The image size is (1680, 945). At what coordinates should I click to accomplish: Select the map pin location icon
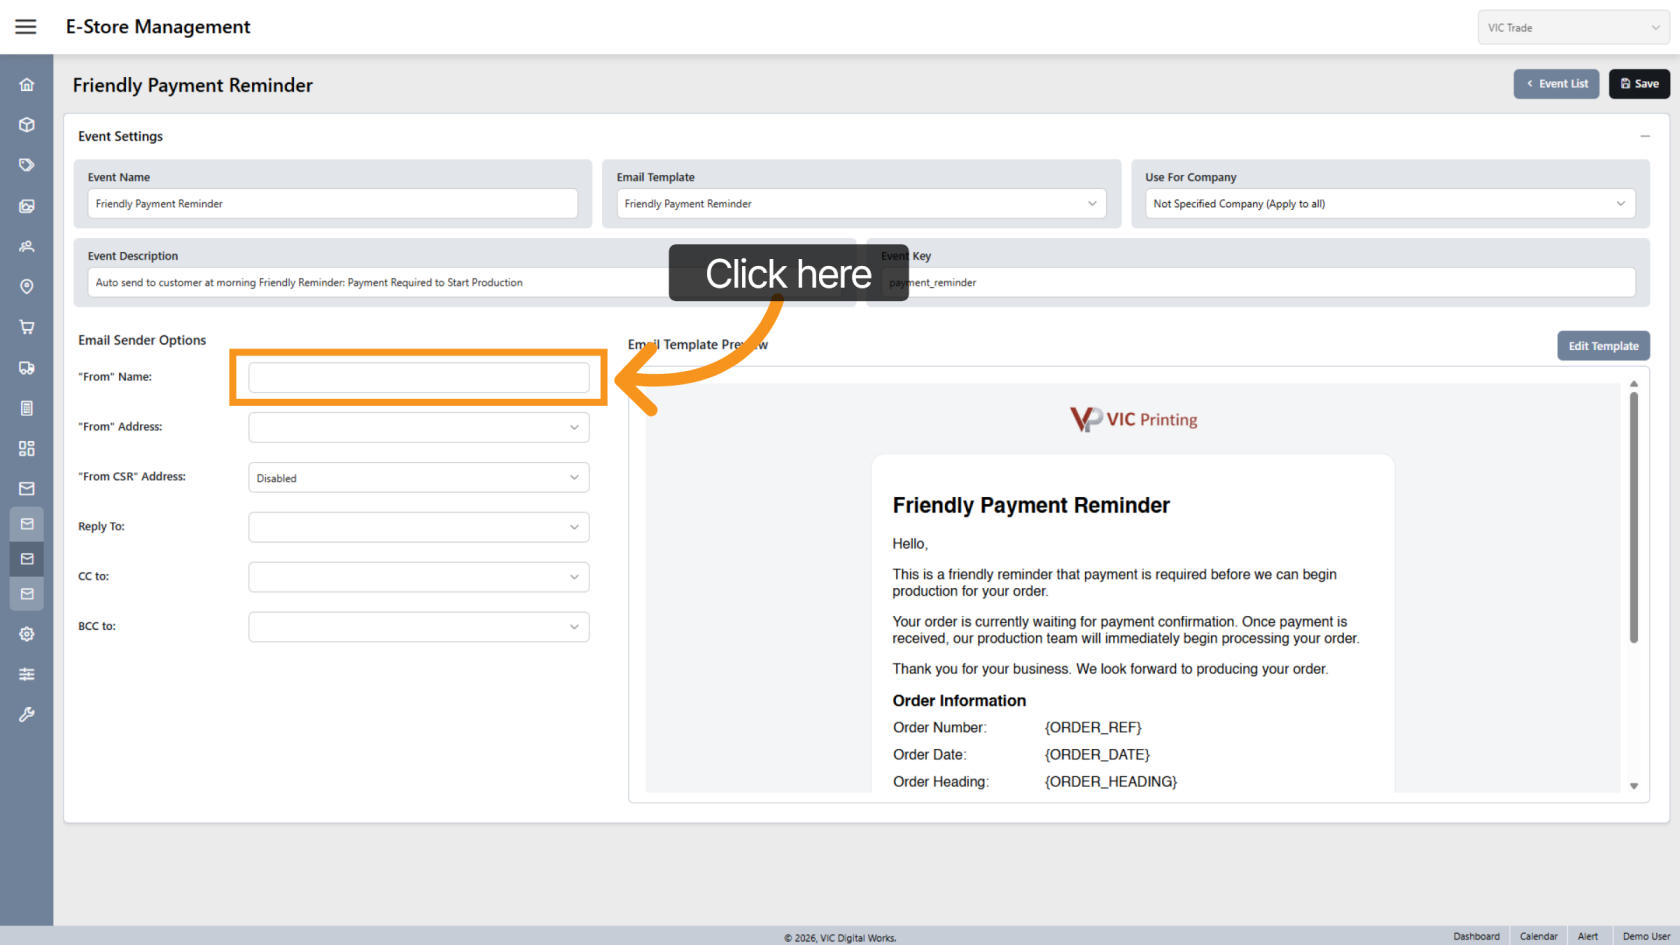27,287
